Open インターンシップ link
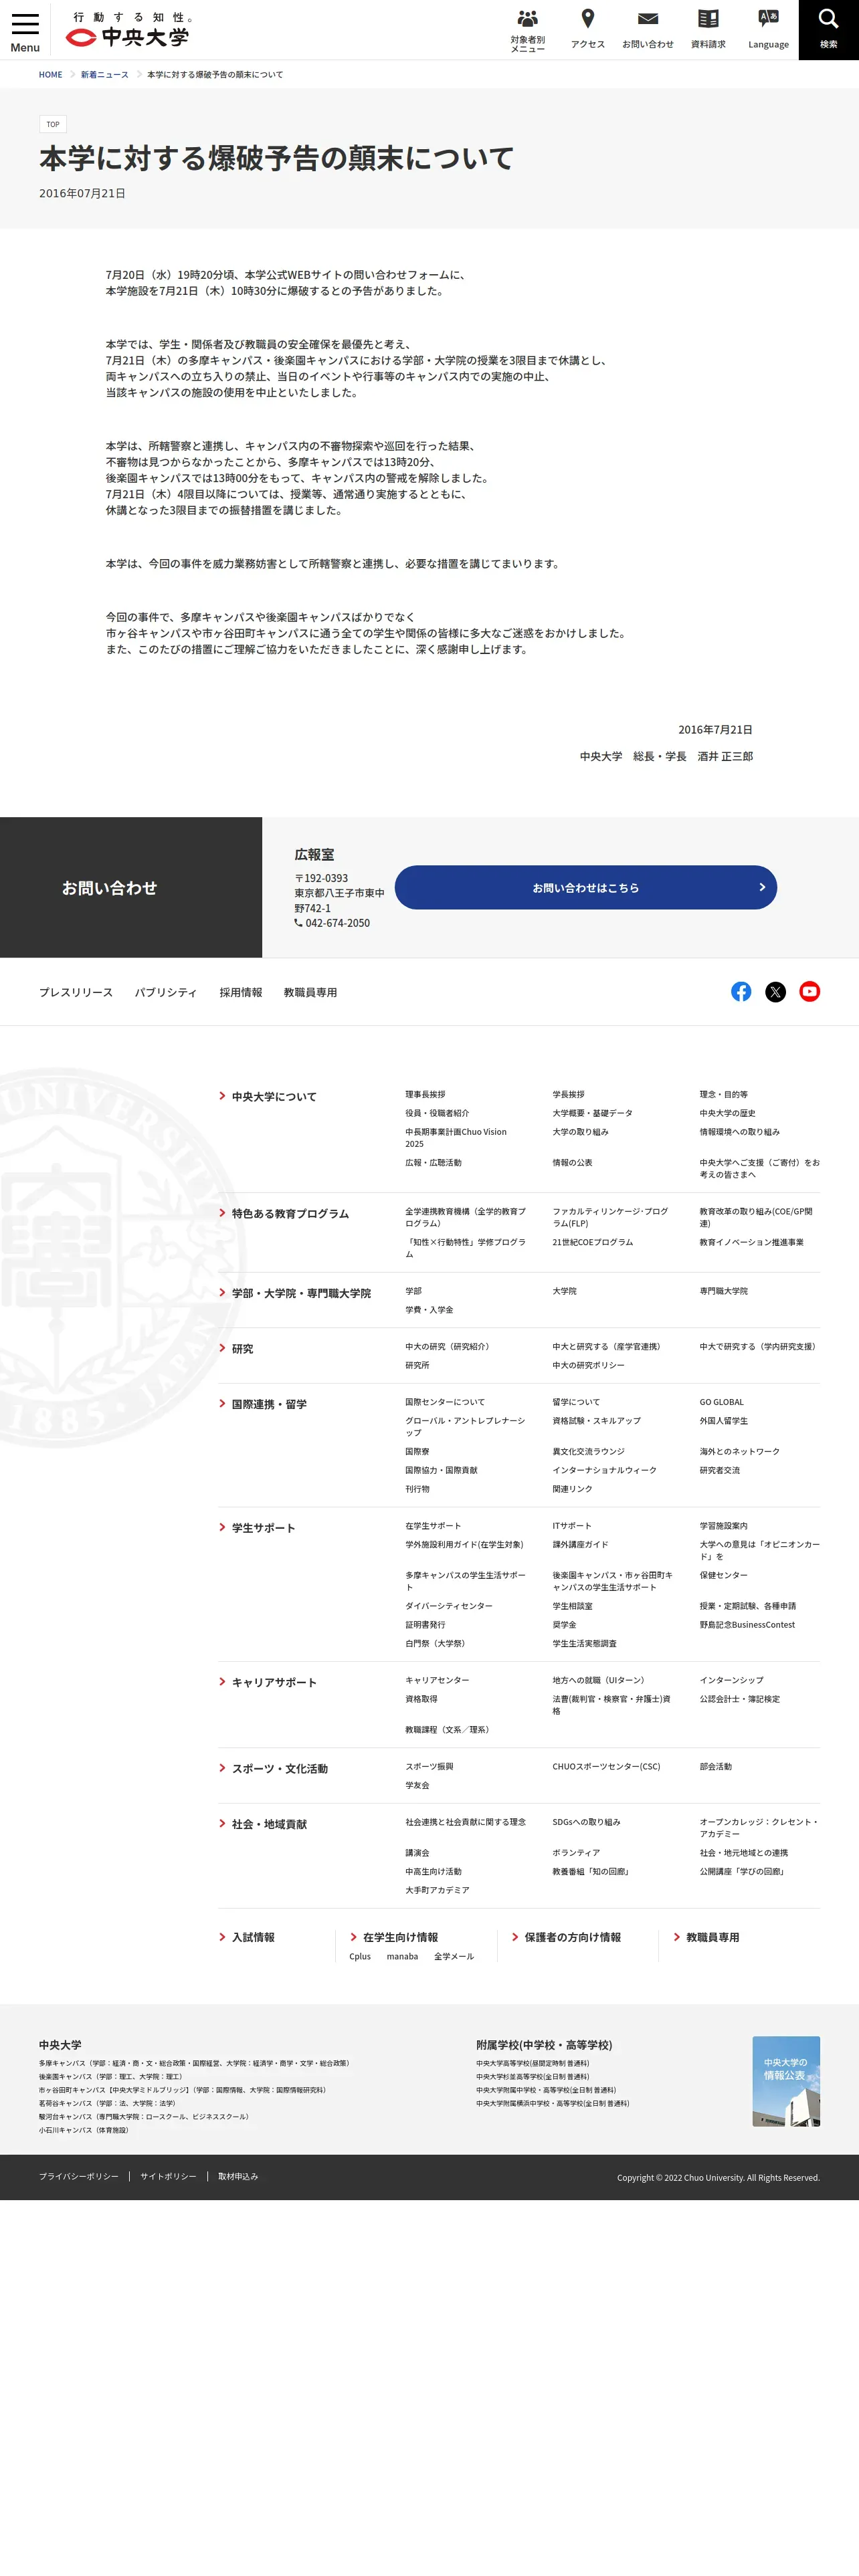This screenshot has width=859, height=2576. pos(732,1680)
